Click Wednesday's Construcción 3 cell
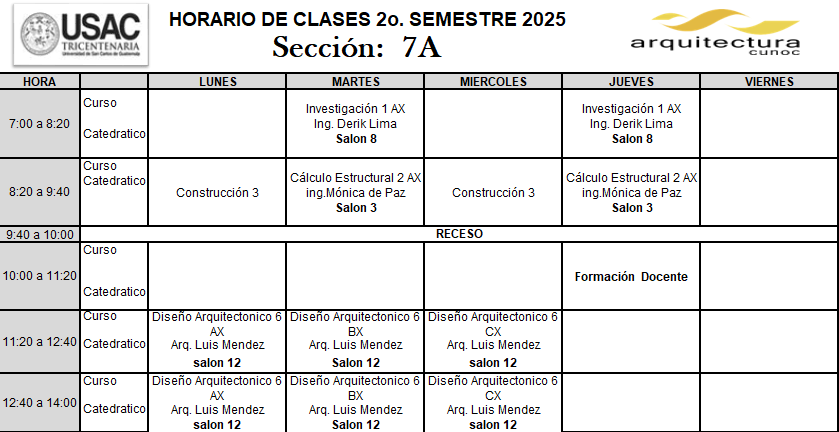839x432 pixels. pos(493,192)
